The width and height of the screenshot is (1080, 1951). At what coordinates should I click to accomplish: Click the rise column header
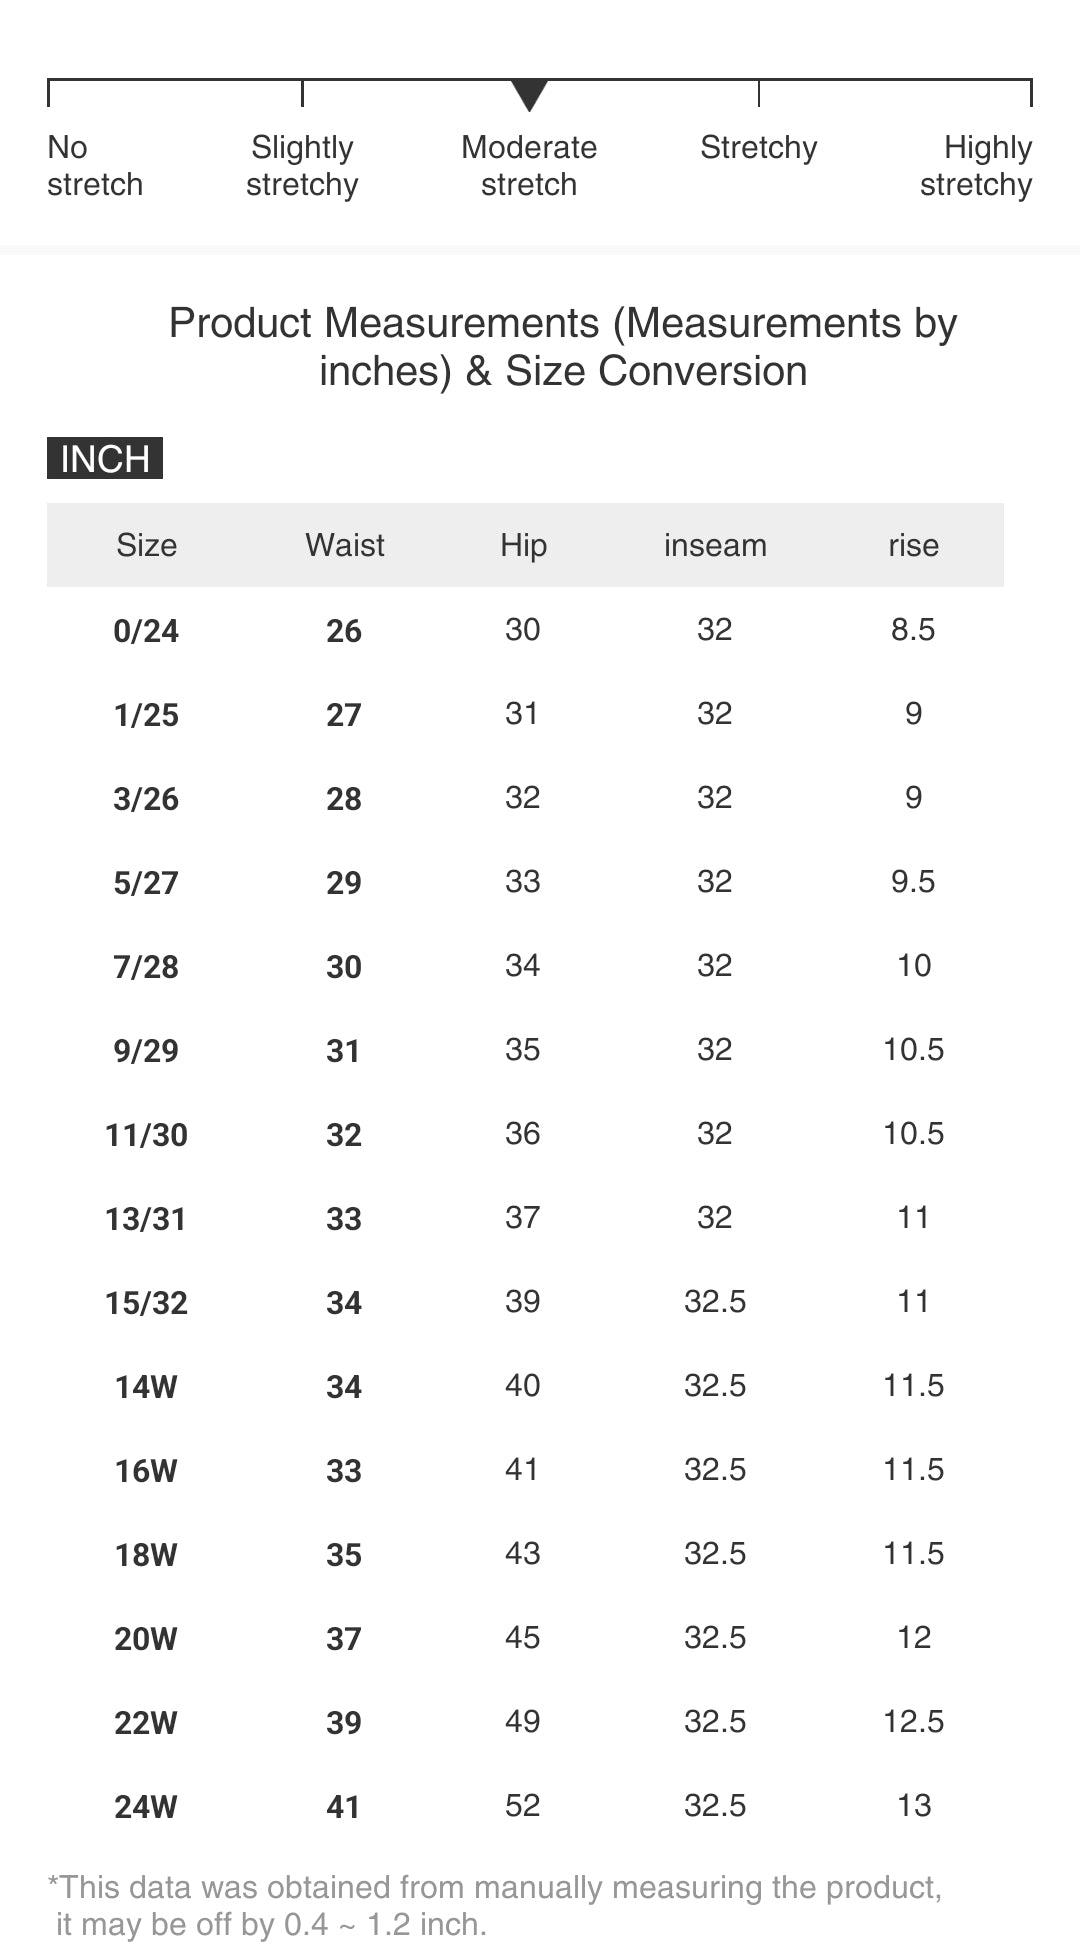[x=913, y=545]
